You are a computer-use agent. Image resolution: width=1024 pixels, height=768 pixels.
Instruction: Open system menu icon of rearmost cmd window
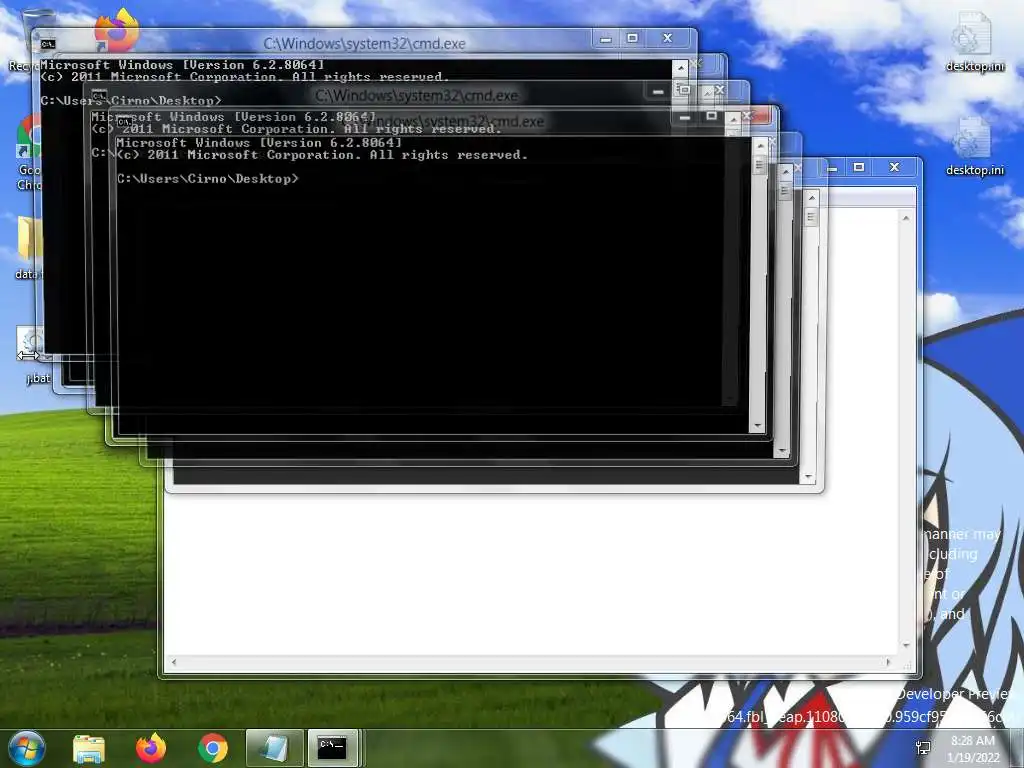coord(48,44)
